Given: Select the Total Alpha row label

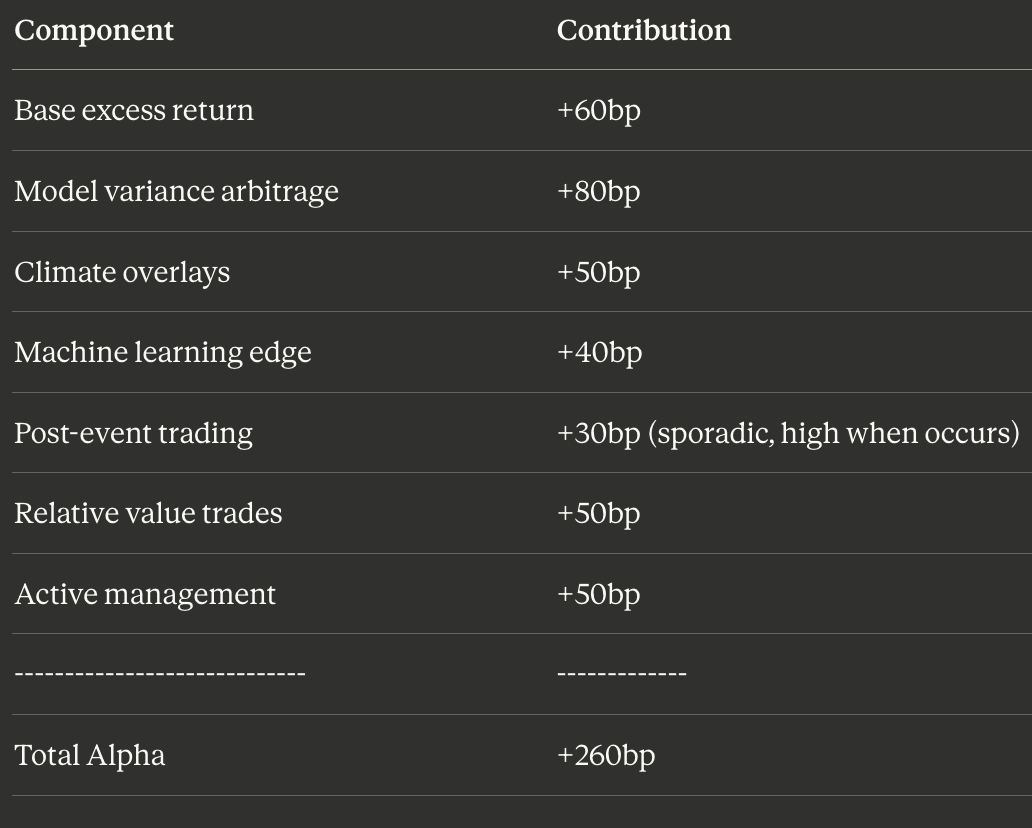Looking at the screenshot, I should click(90, 756).
